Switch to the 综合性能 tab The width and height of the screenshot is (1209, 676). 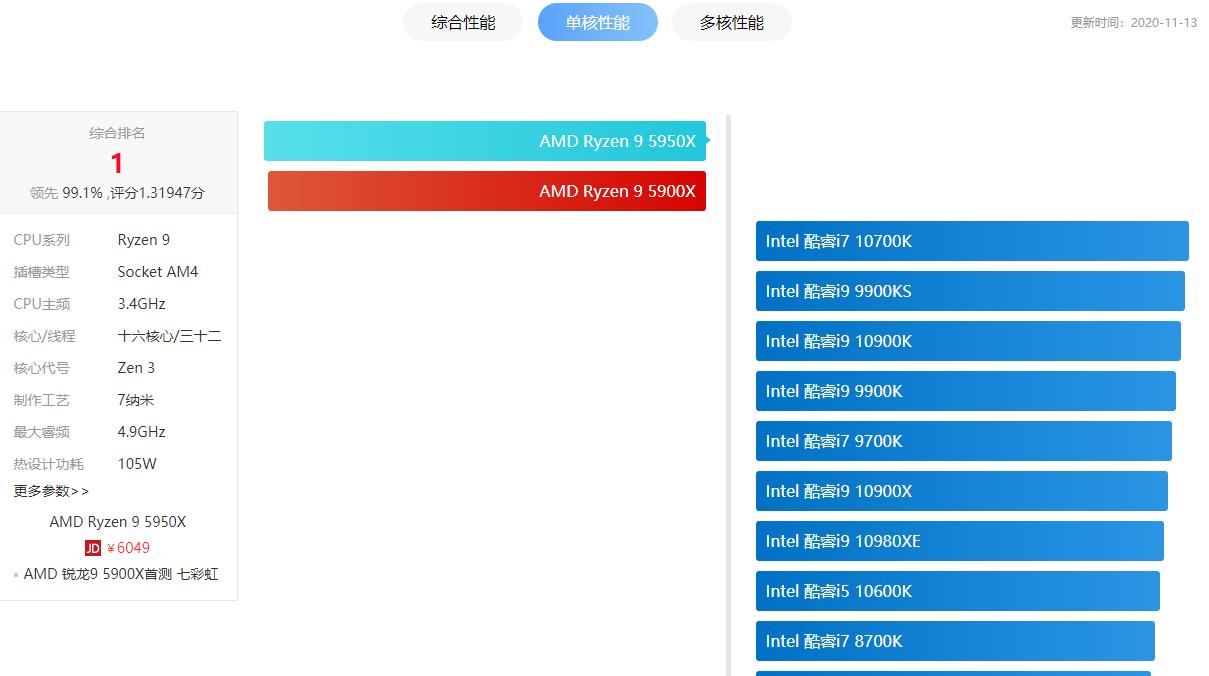click(x=462, y=22)
